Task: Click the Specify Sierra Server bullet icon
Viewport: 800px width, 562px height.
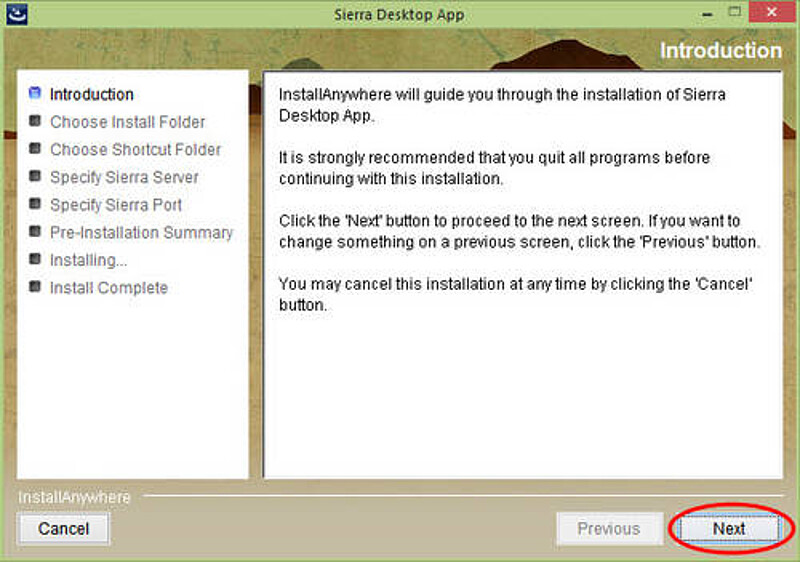Action: [35, 176]
